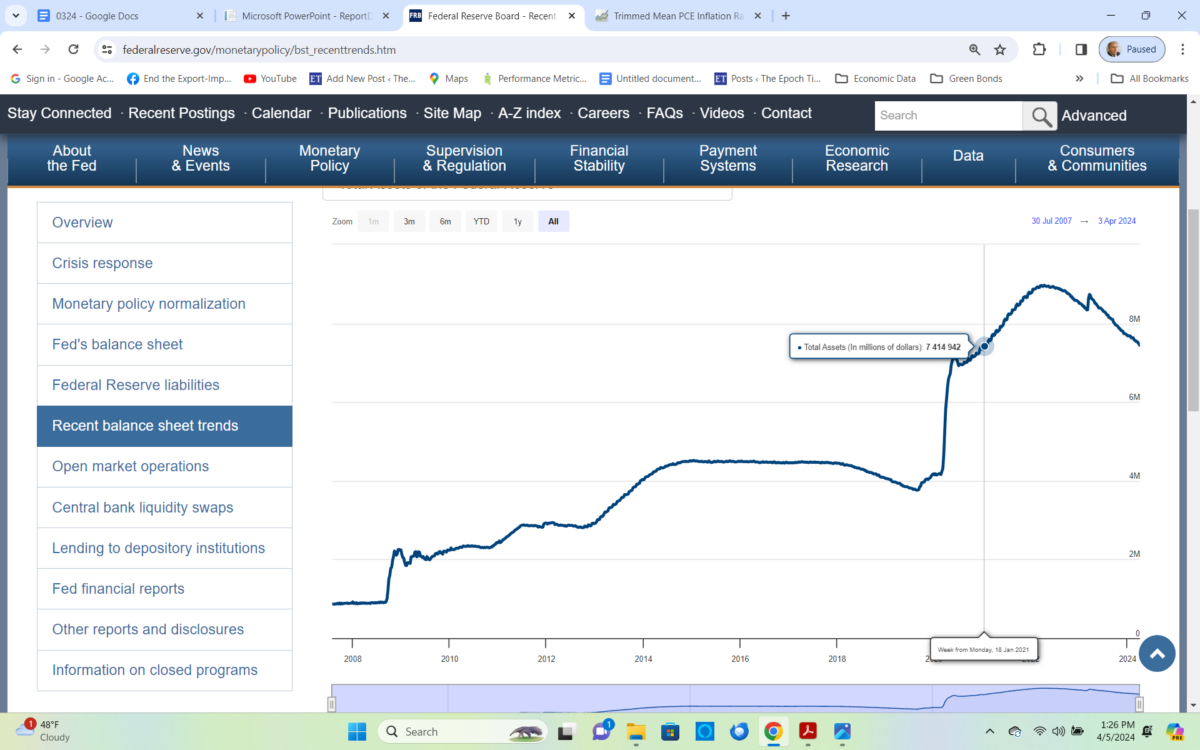Screen dimensions: 1200x750
Task: Click the Recent Postings header link
Action: [181, 113]
